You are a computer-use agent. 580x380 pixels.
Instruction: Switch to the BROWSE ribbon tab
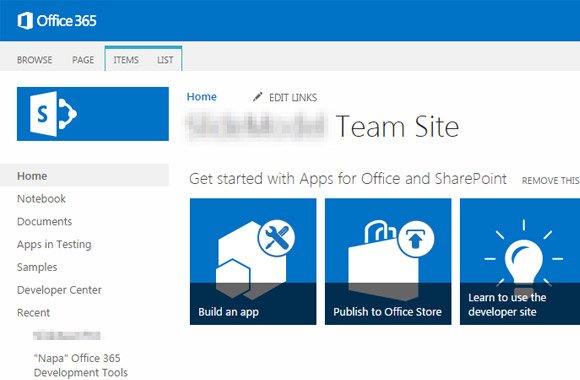click(x=34, y=60)
